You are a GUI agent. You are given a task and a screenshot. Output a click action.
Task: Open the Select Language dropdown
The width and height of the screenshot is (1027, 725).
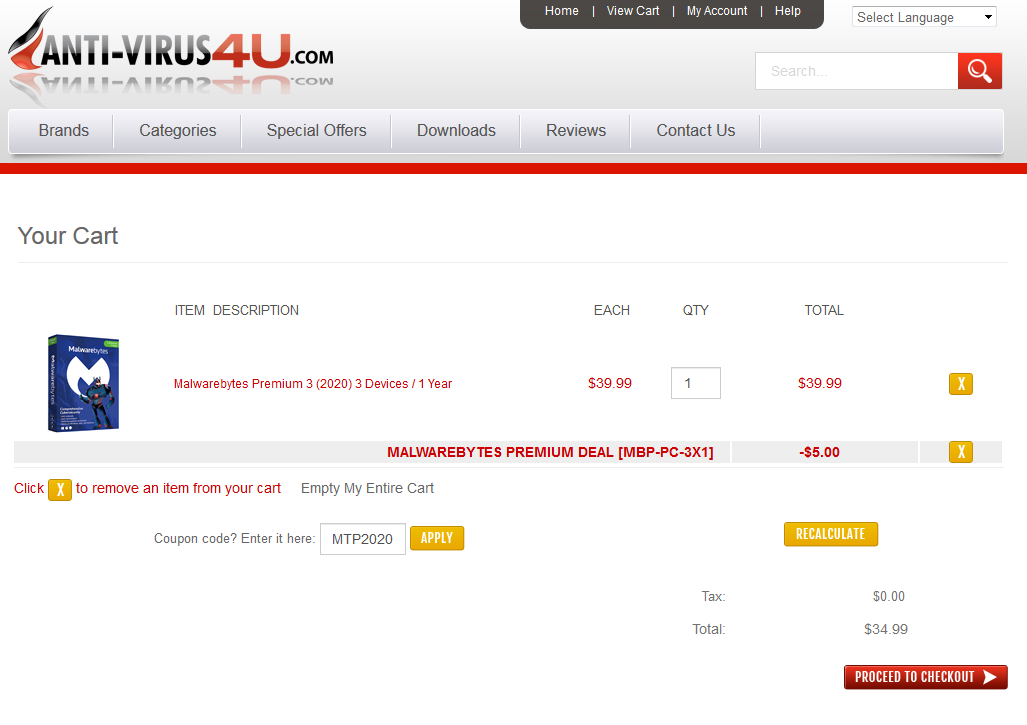(924, 17)
